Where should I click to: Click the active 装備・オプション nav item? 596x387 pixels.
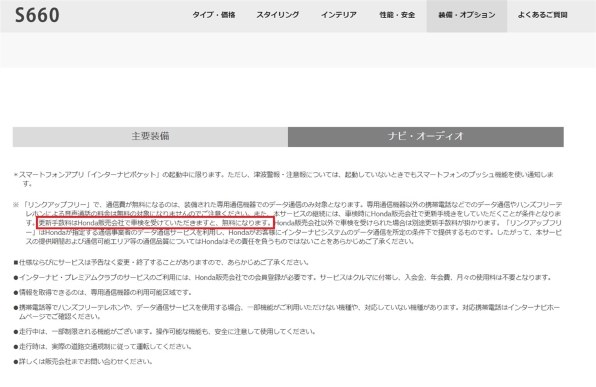(x=467, y=16)
